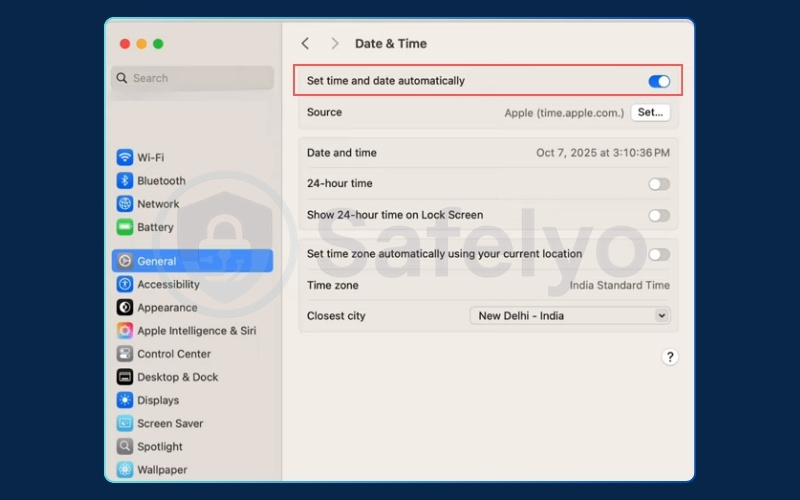Select the Accessibility icon

124,284
